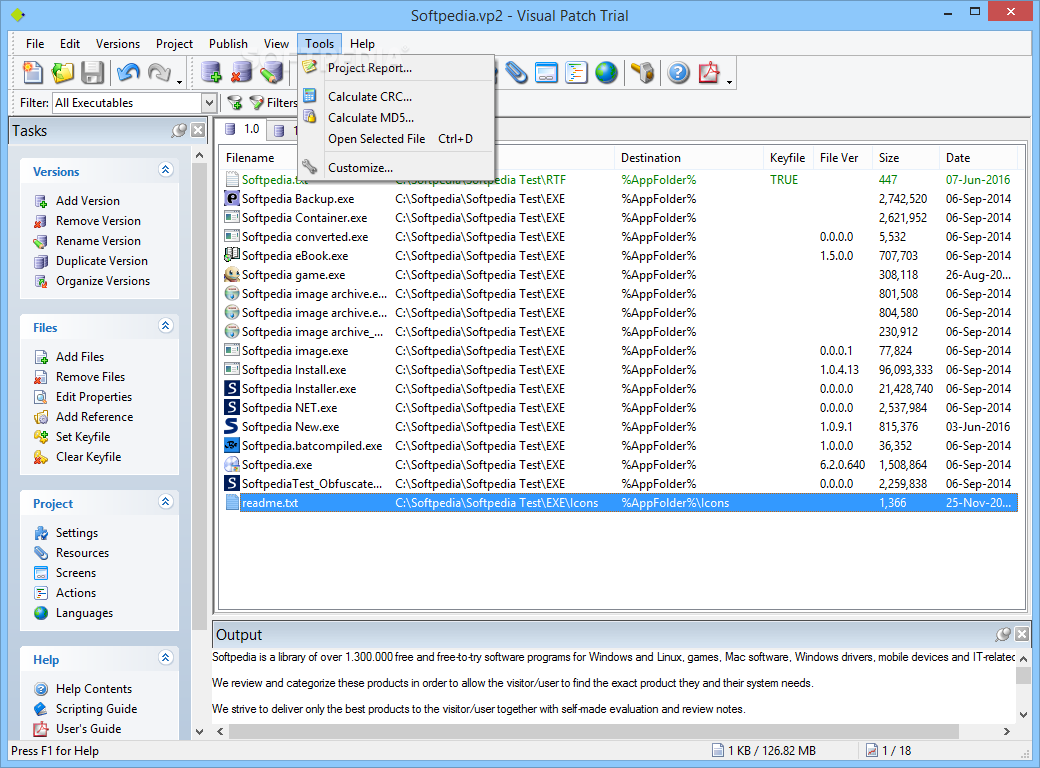Click Edit Properties task
Image resolution: width=1040 pixels, height=768 pixels.
pyautogui.click(x=84, y=397)
